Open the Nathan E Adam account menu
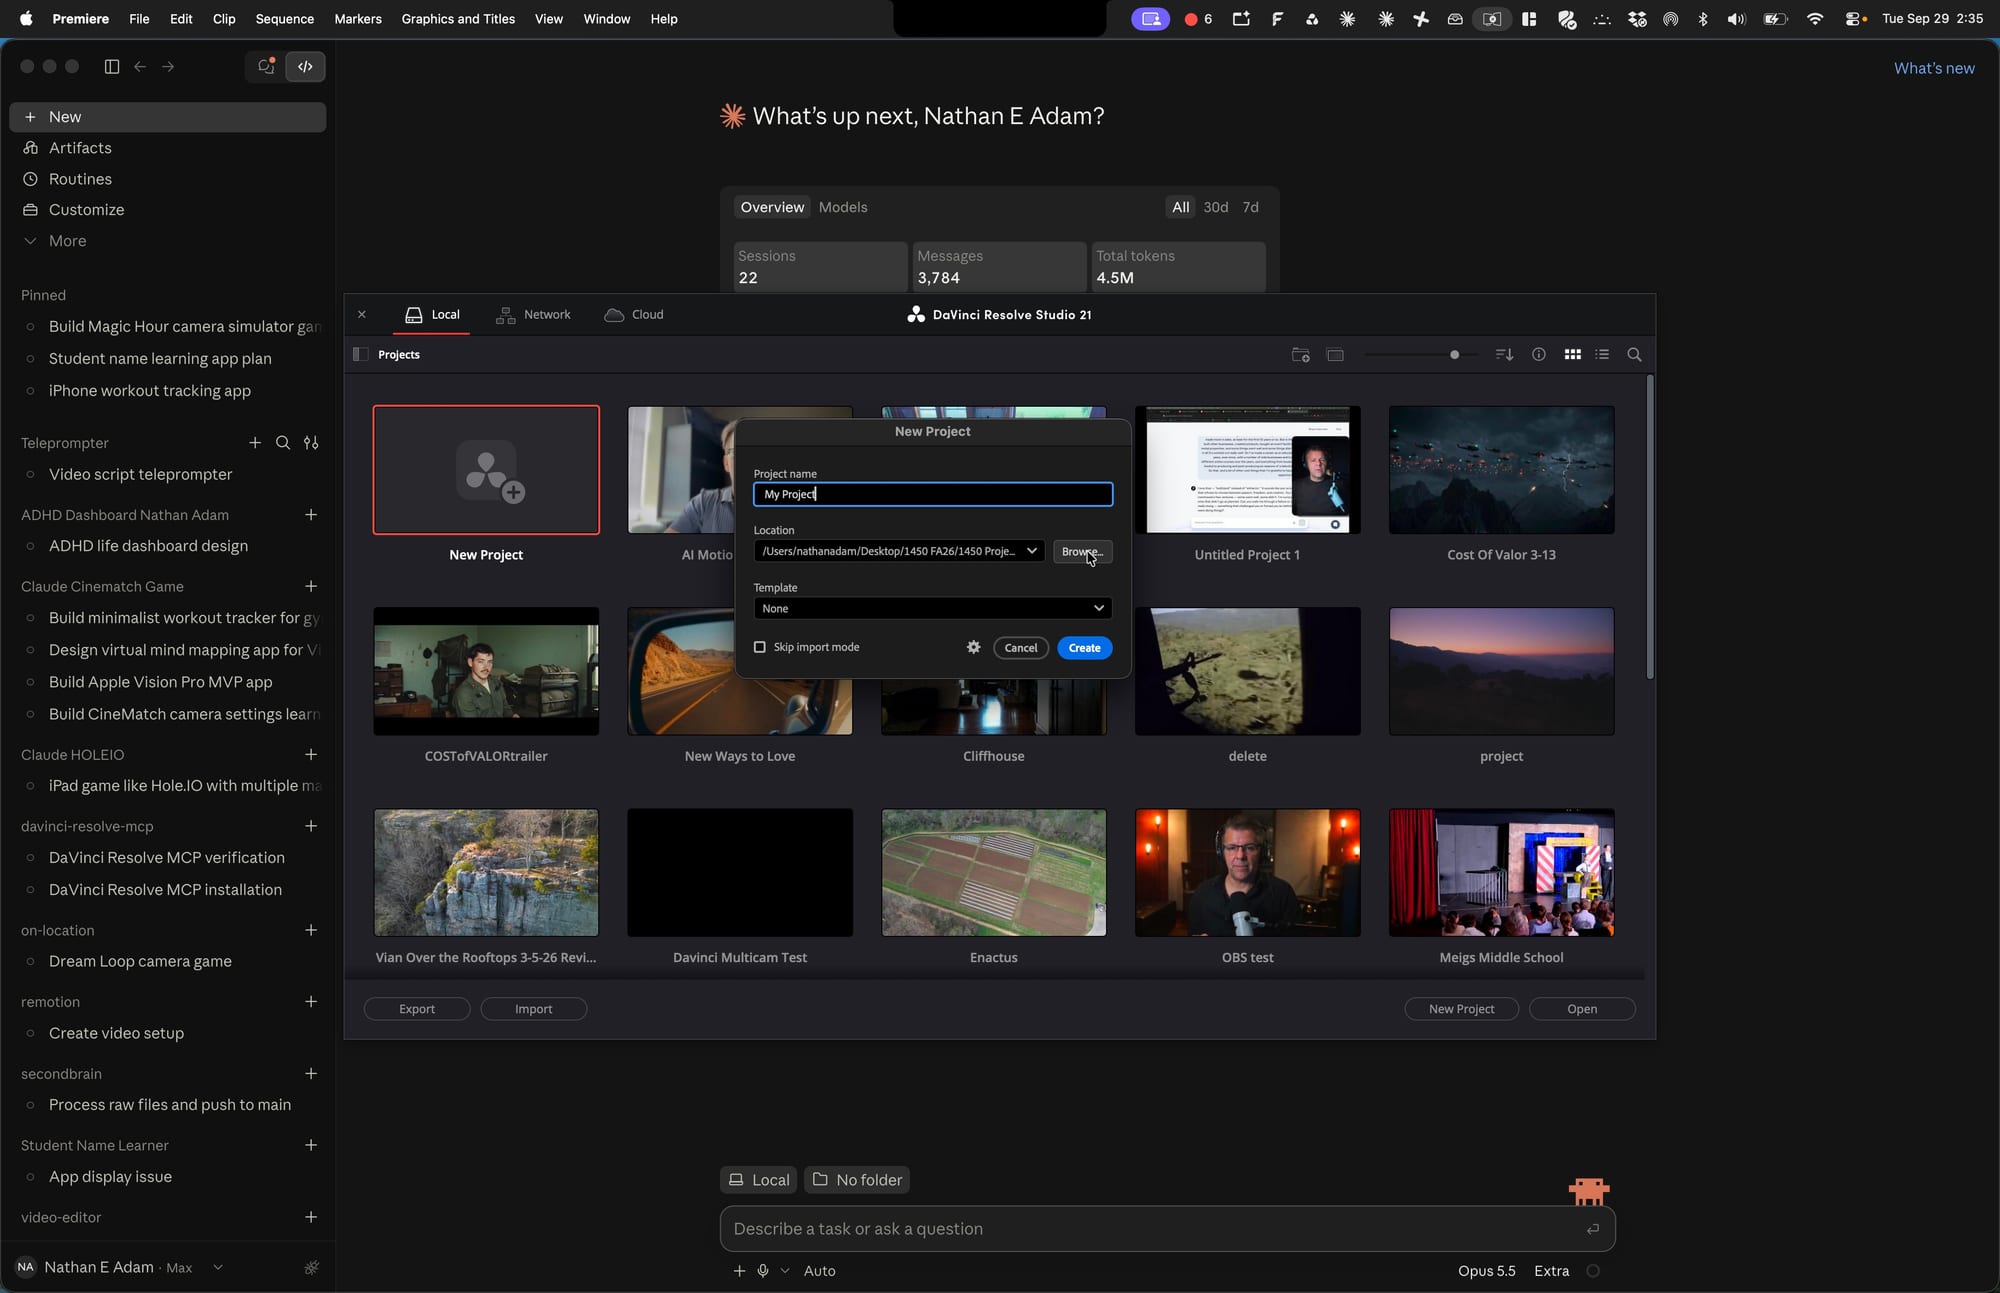The width and height of the screenshot is (2000, 1293). (120, 1268)
